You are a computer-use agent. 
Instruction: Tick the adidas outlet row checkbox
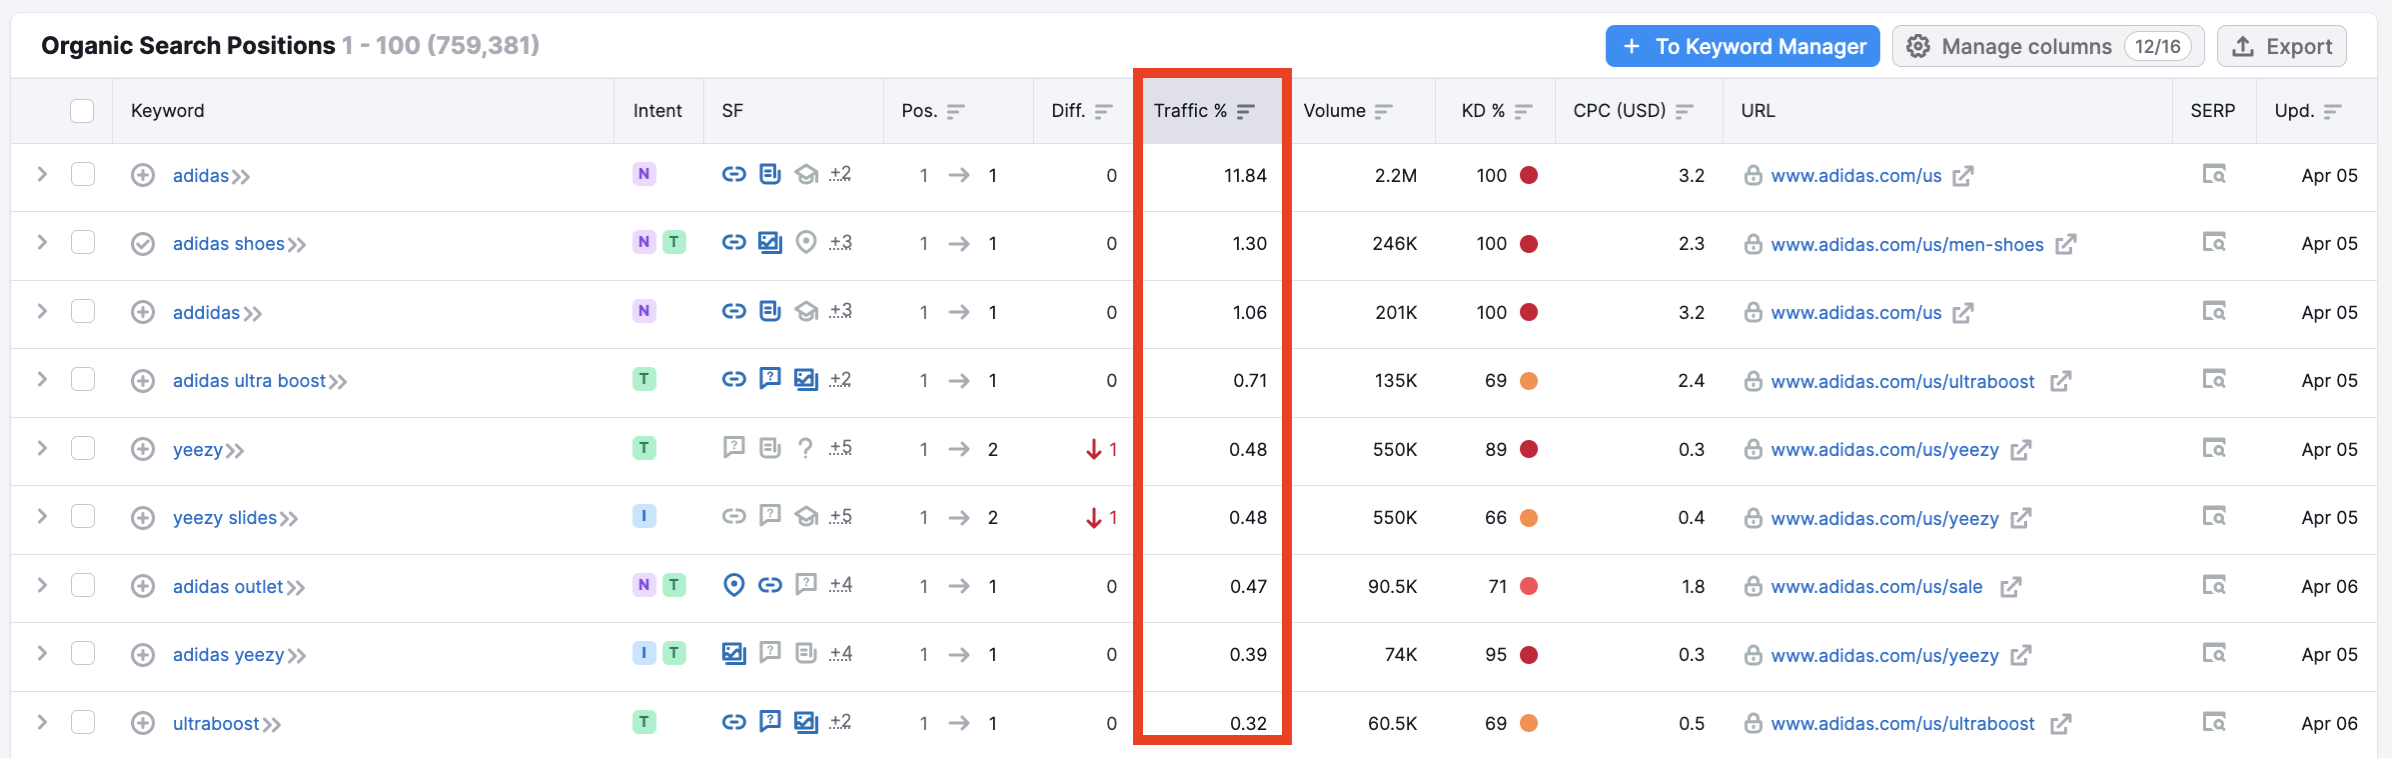pos(83,585)
